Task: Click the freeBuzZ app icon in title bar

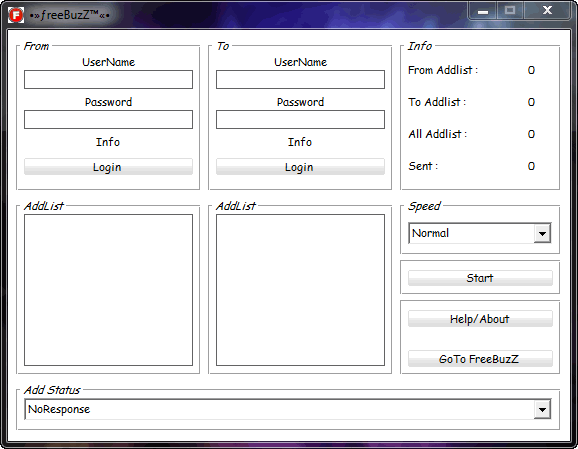Action: tap(16, 15)
